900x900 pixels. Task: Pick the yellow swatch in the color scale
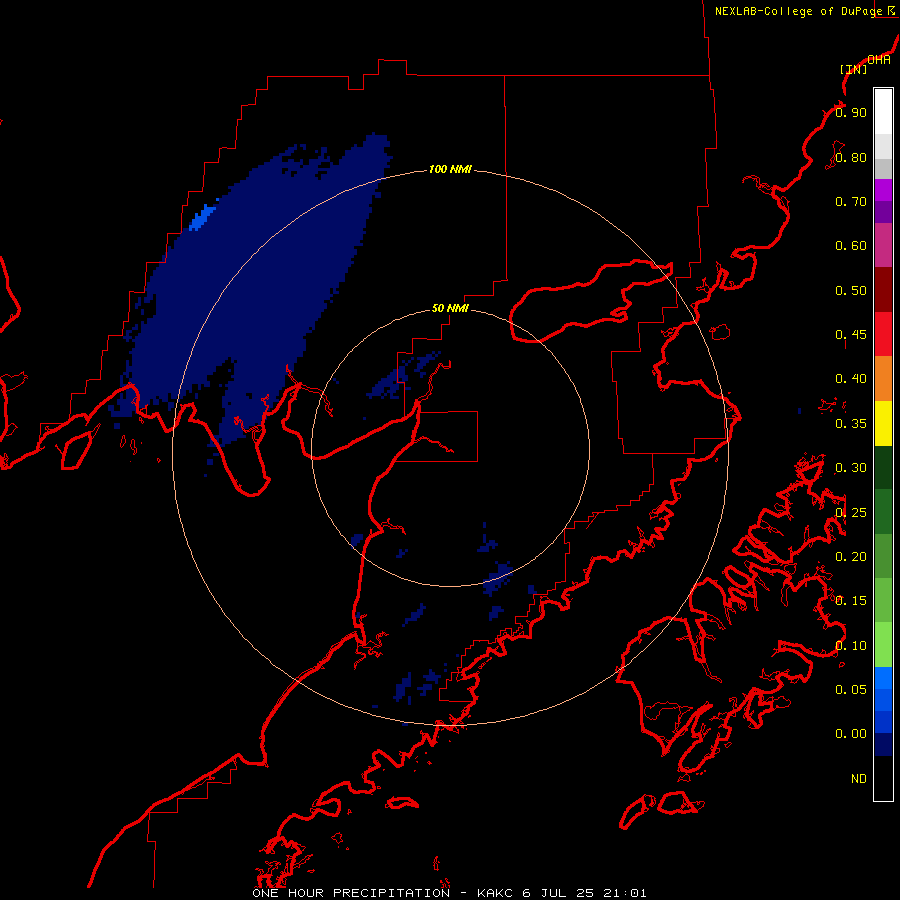tap(883, 424)
